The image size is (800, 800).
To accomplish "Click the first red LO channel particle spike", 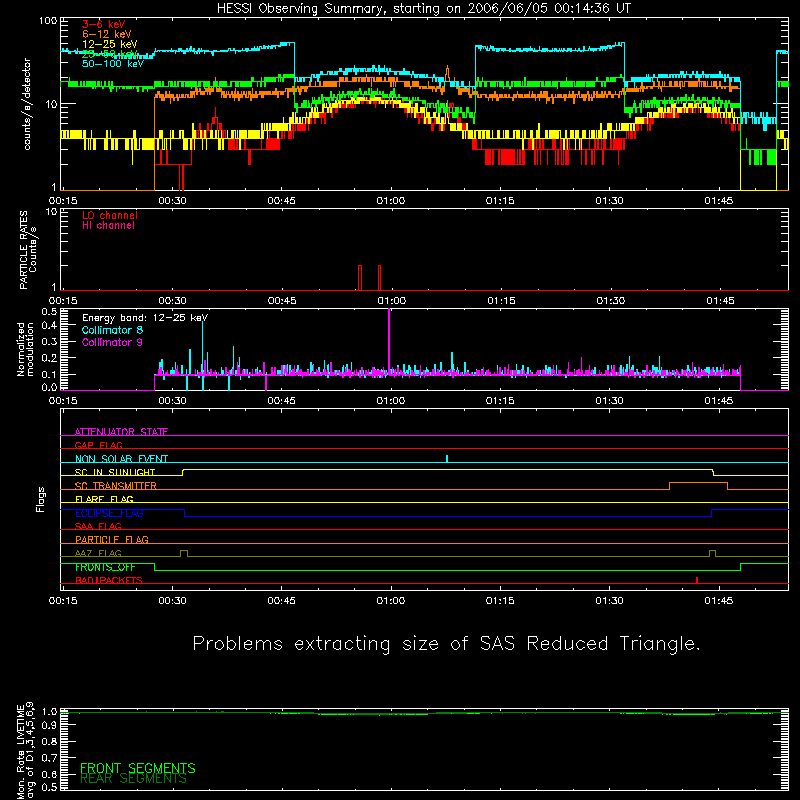I will tap(360, 278).
